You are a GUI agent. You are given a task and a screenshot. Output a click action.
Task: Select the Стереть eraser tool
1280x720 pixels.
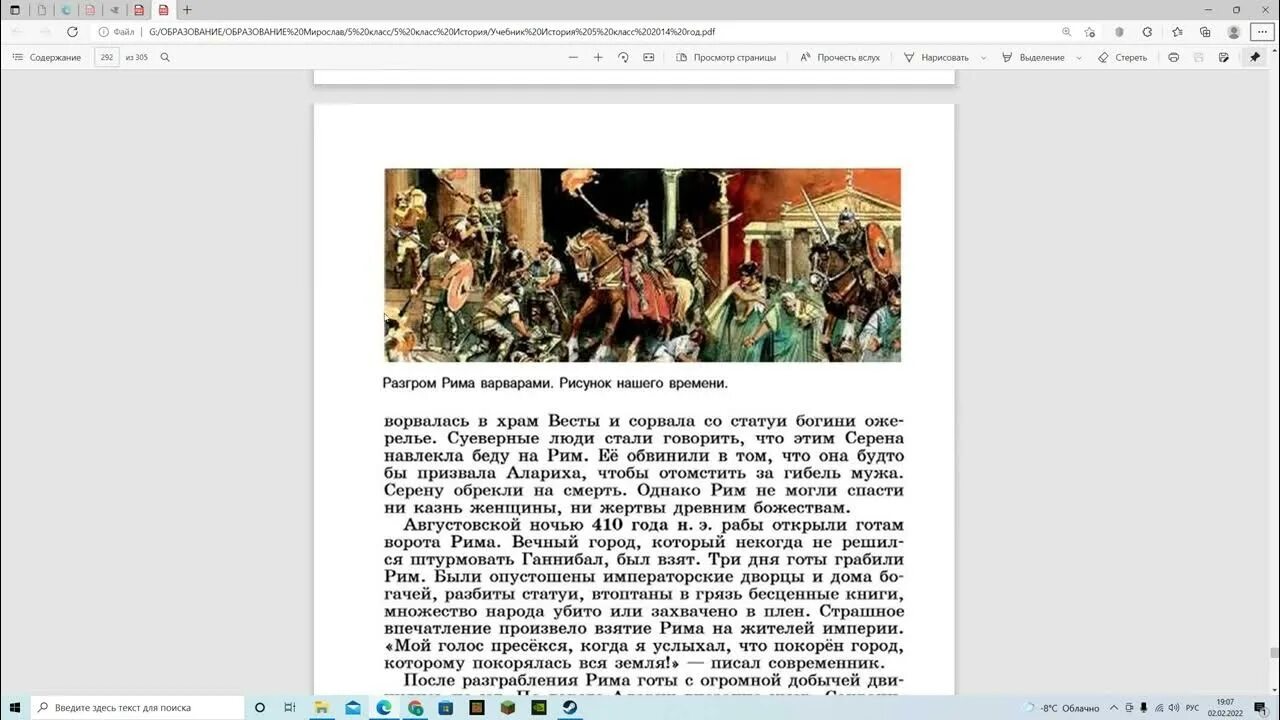[1122, 57]
